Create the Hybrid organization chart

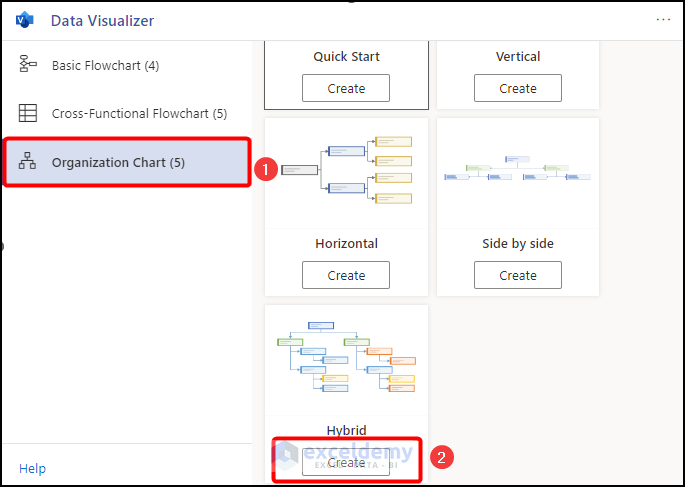point(346,462)
